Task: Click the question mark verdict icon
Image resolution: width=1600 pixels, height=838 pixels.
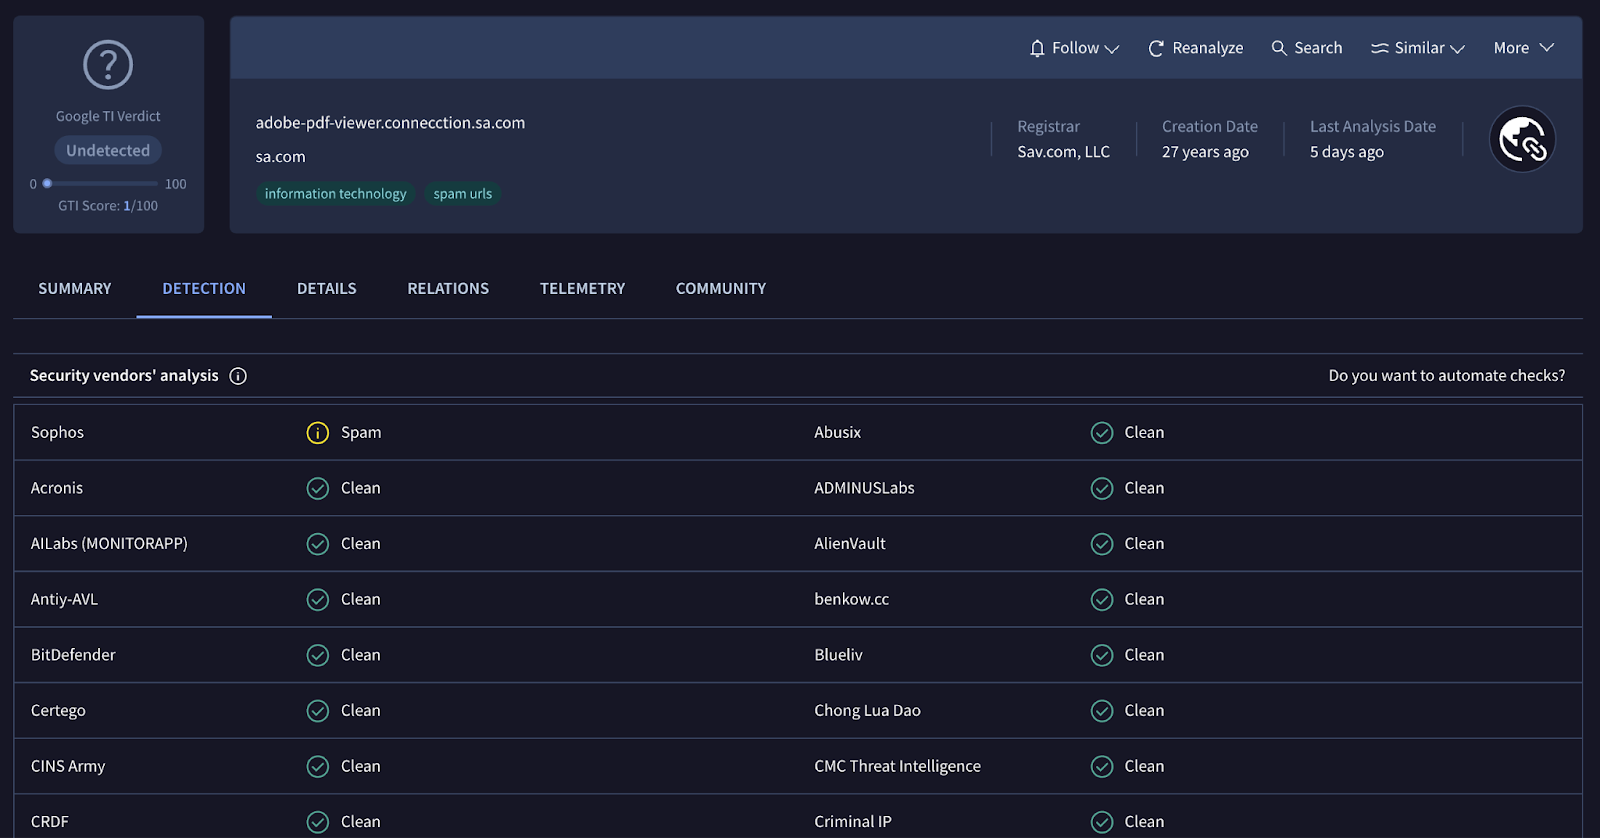Action: [108, 65]
